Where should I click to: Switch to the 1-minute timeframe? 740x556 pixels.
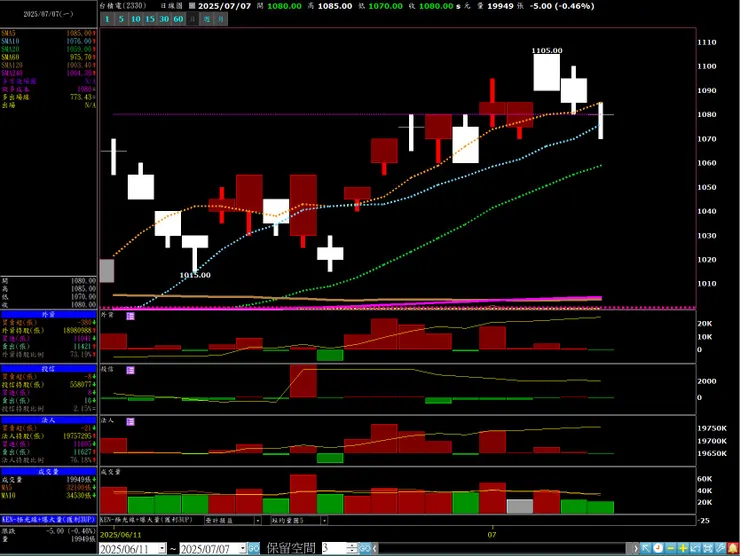pyautogui.click(x=107, y=19)
